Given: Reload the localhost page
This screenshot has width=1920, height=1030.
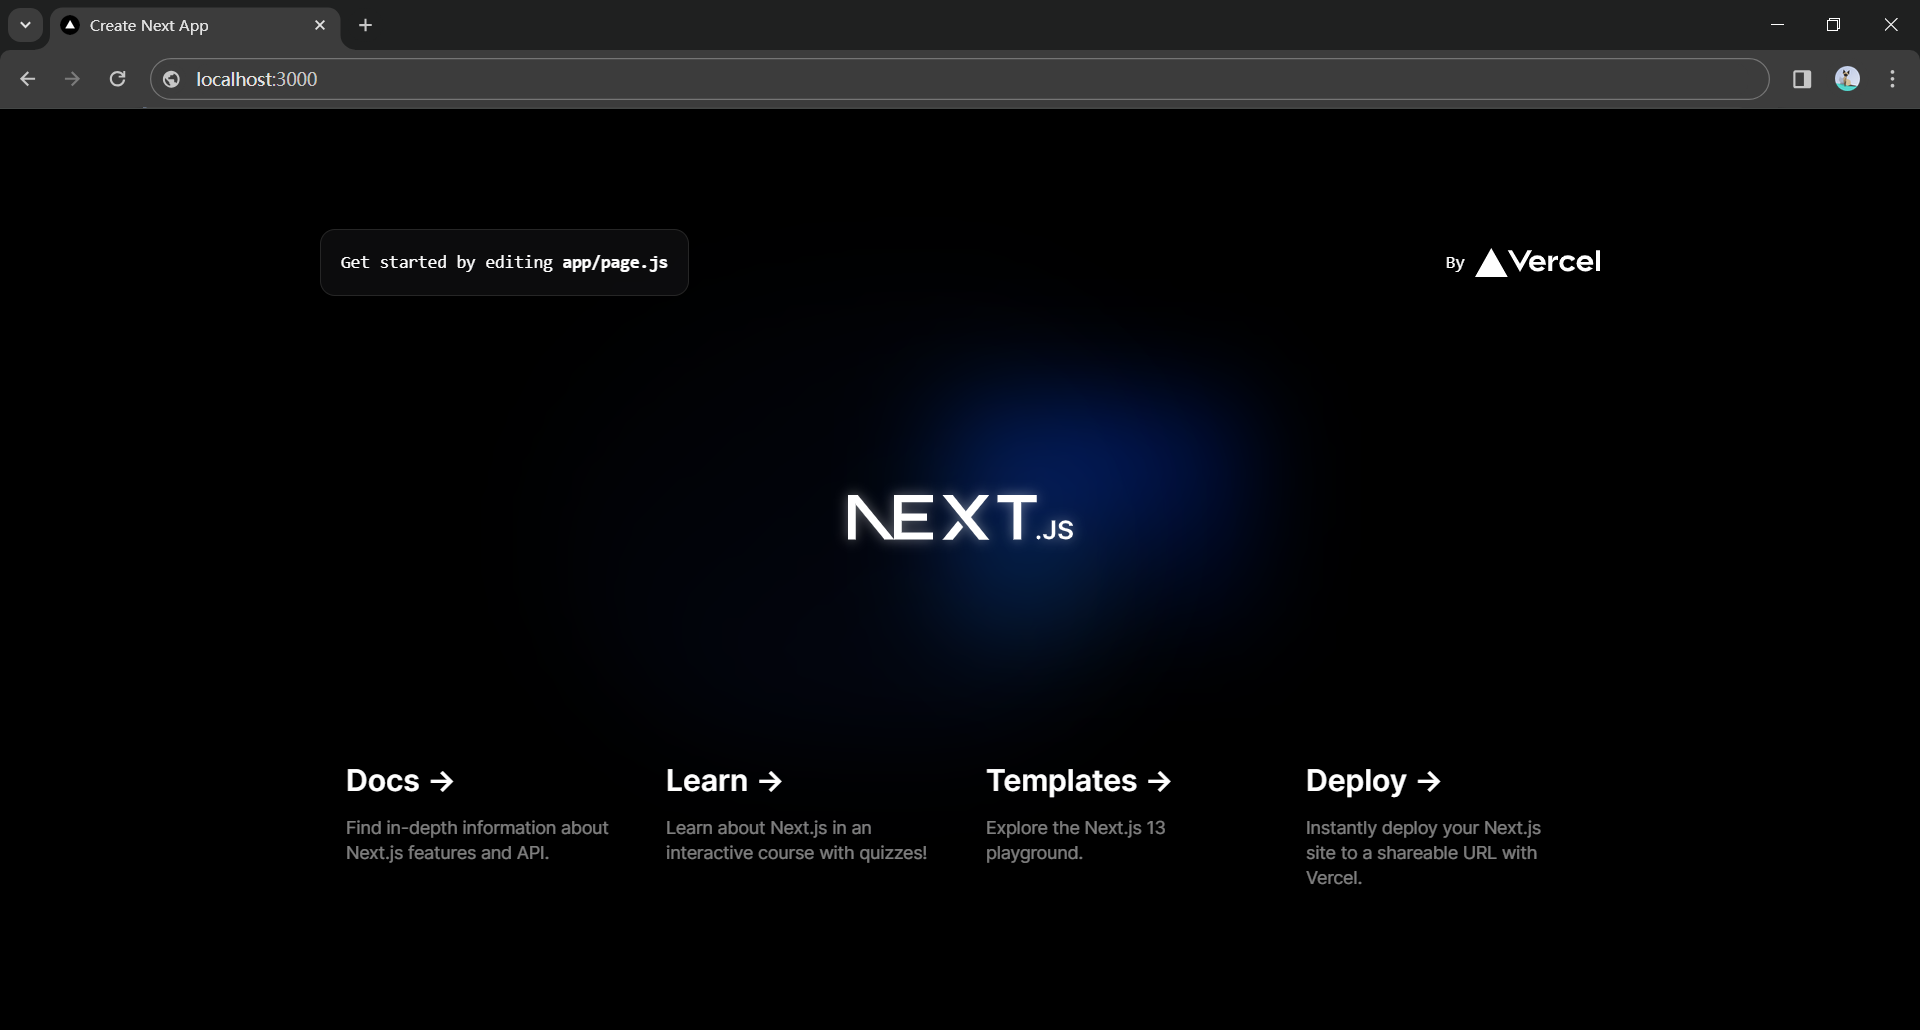Looking at the screenshot, I should click(x=117, y=79).
